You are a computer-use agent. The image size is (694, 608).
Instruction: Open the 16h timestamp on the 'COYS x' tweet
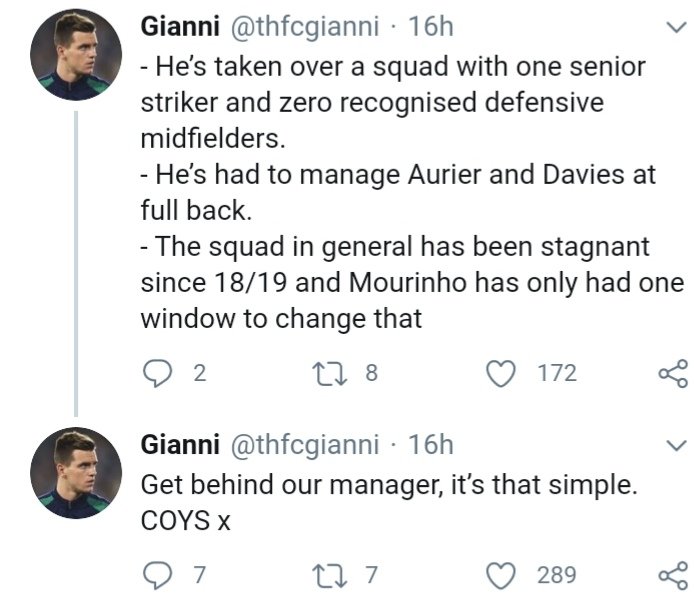pyautogui.click(x=431, y=443)
